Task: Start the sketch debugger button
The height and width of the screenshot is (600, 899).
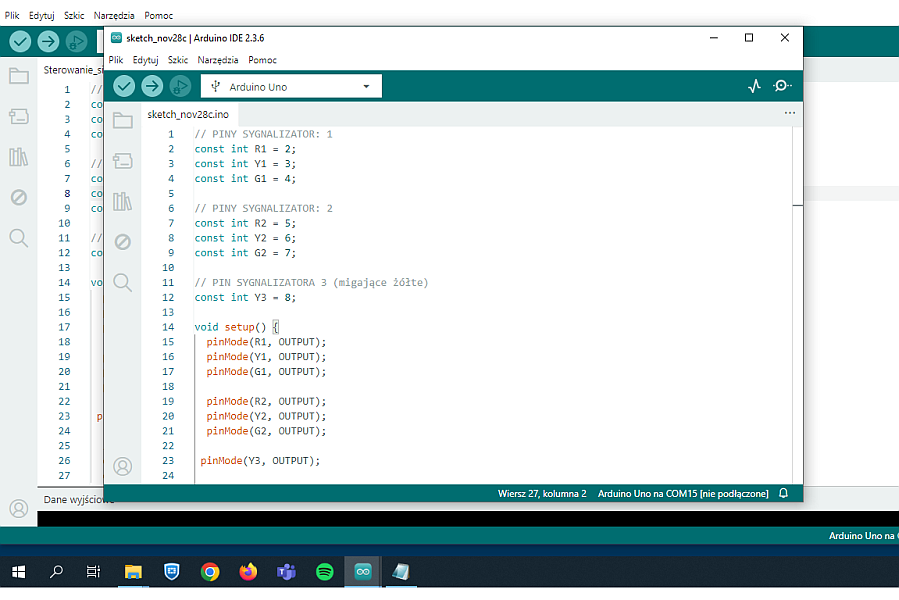Action: pyautogui.click(x=180, y=86)
